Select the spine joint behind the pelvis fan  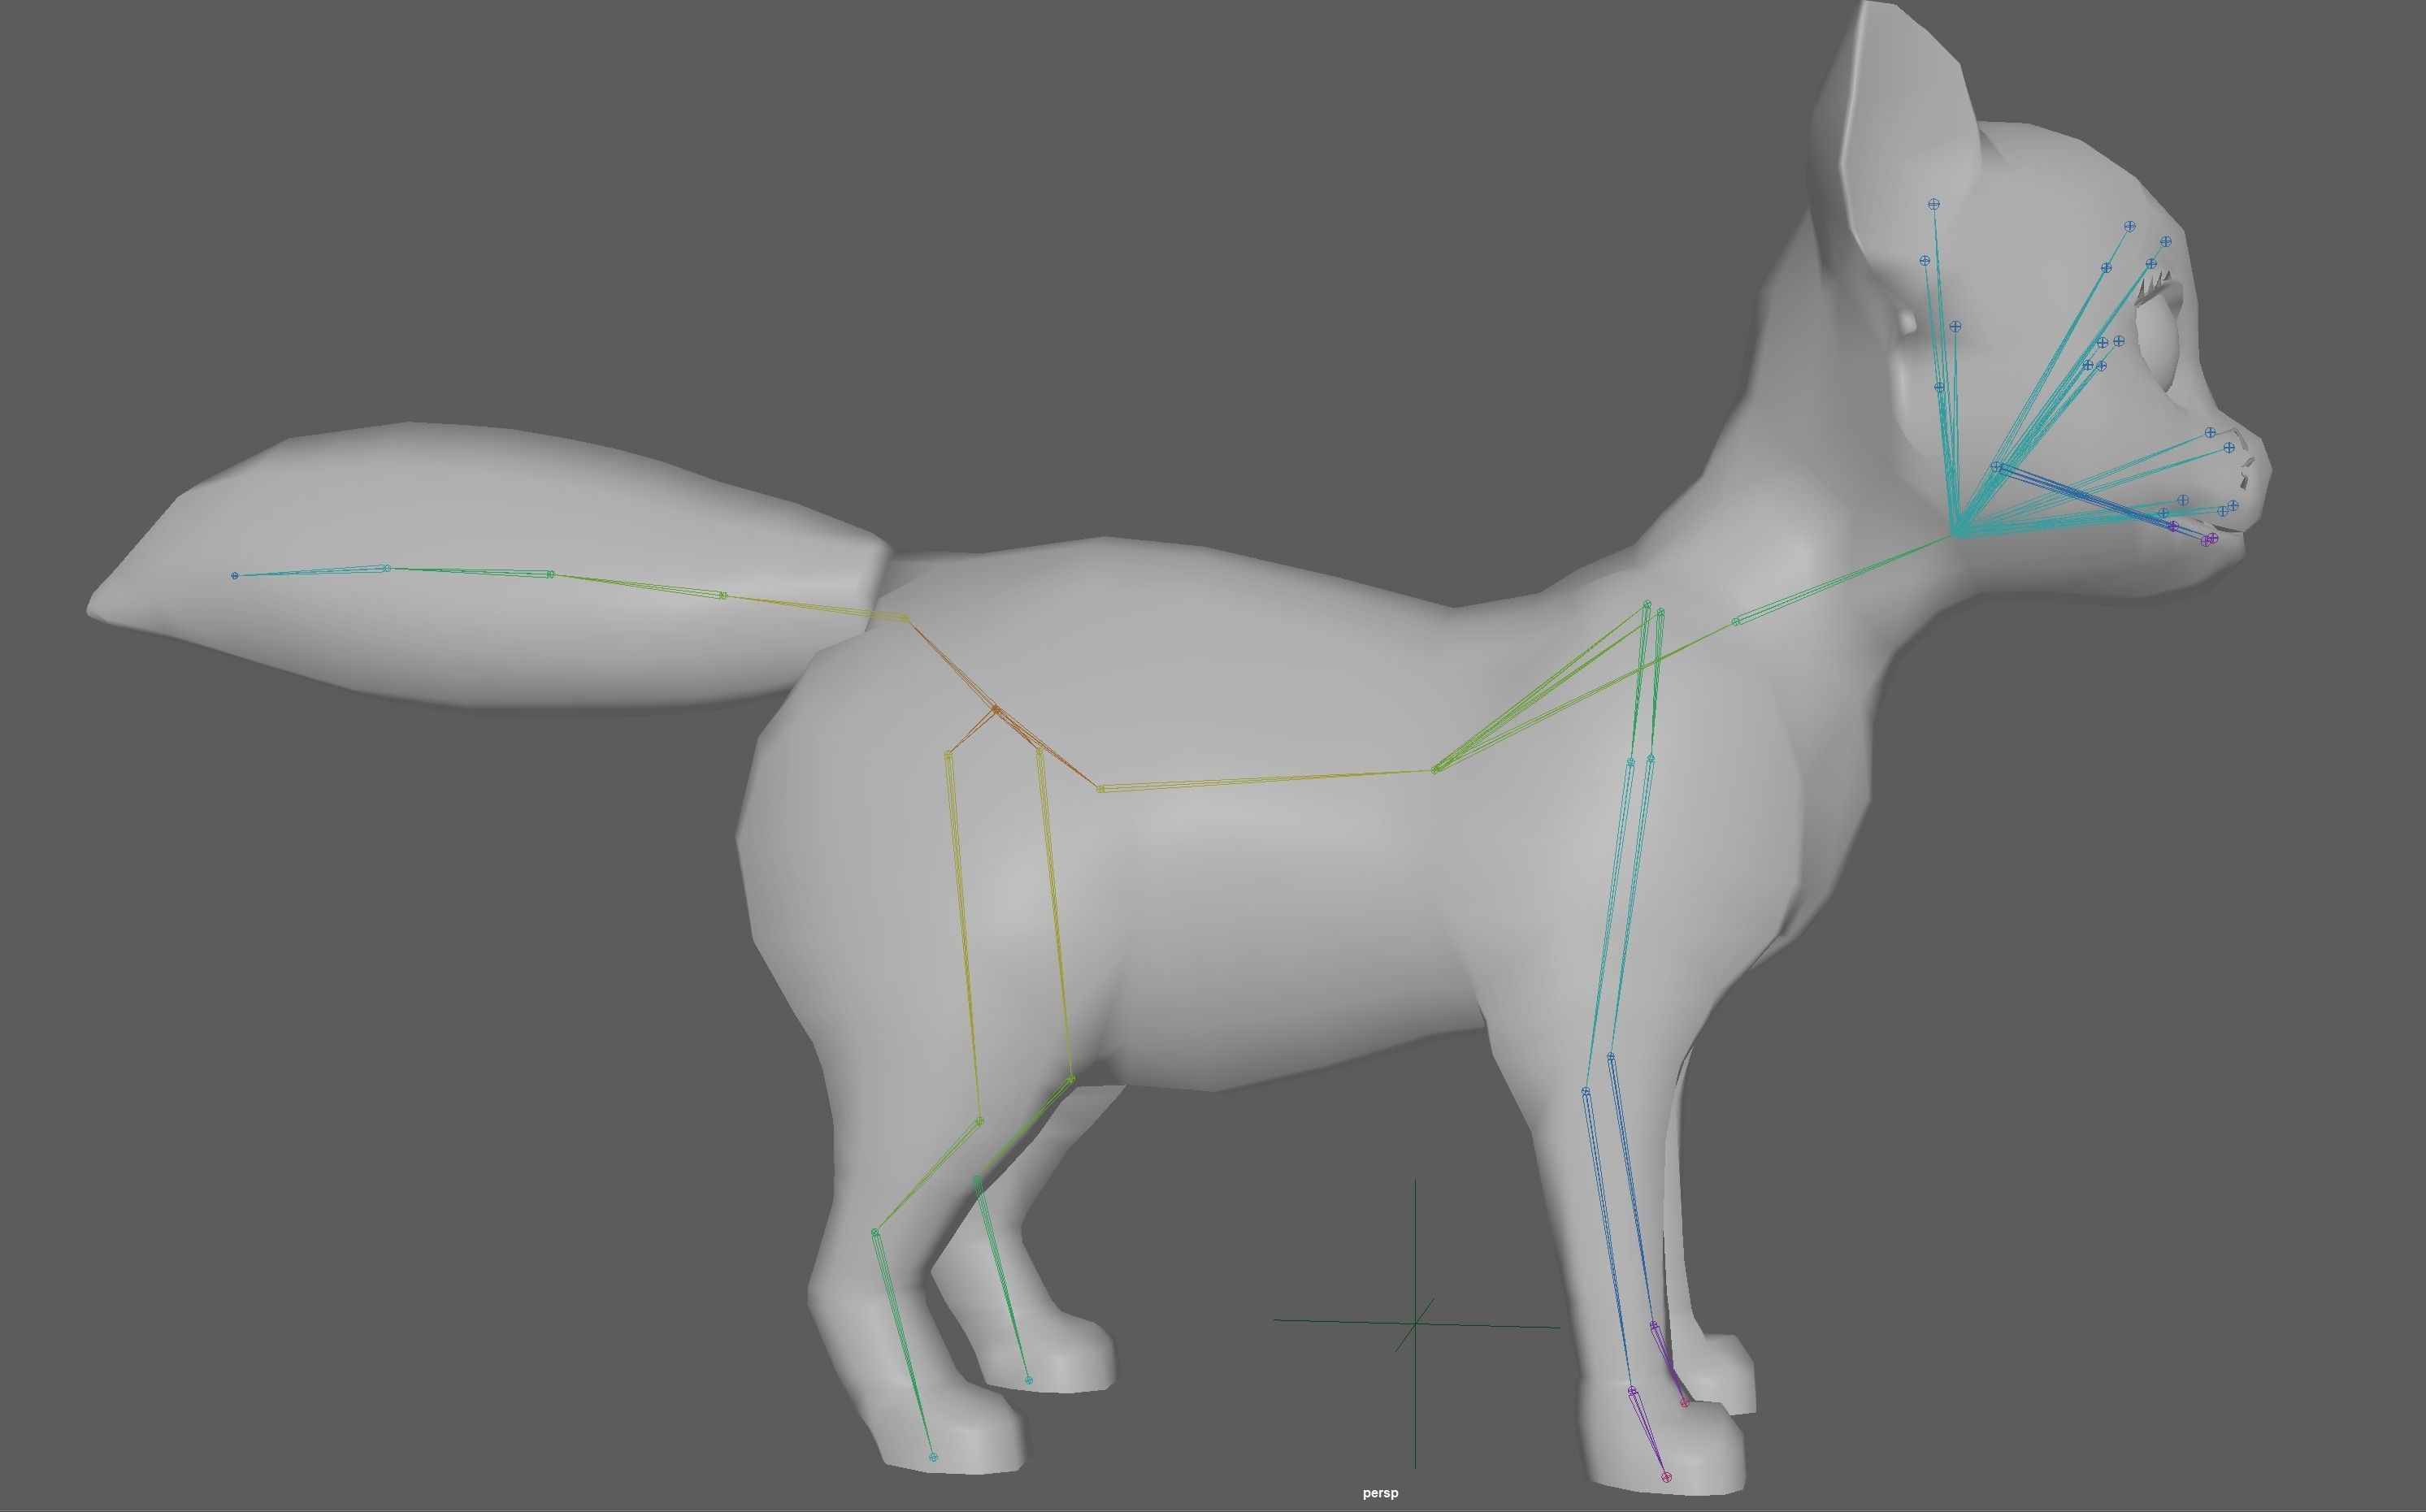pos(1101,789)
